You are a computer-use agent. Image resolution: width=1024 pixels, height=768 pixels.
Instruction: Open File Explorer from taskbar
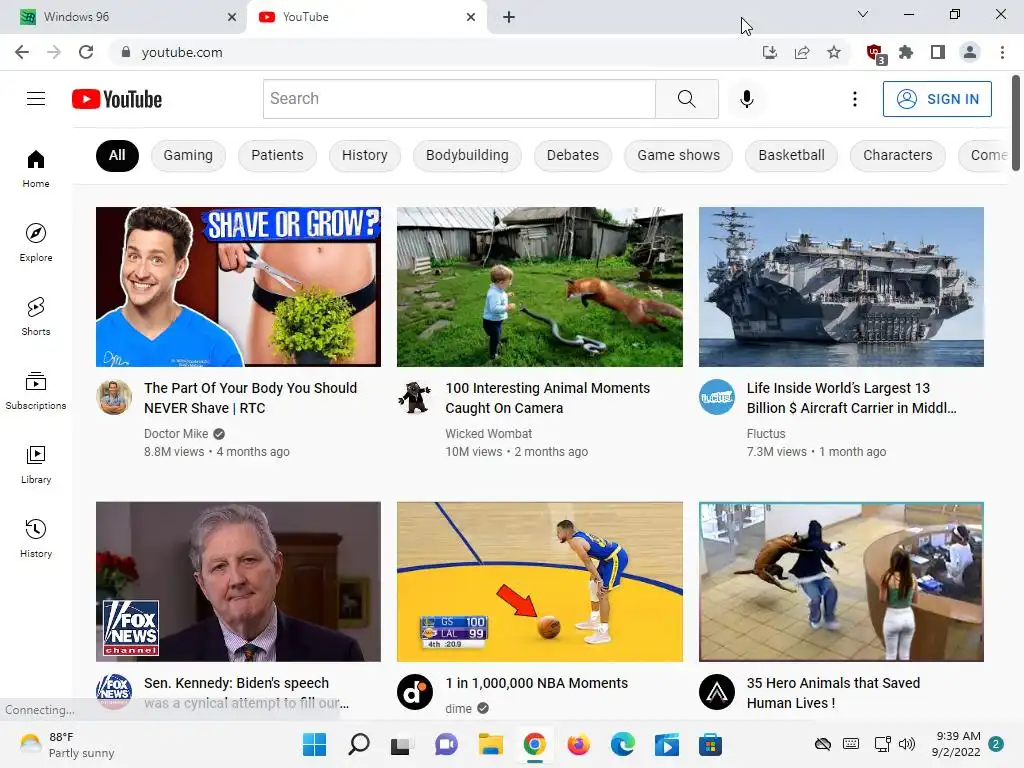point(490,744)
